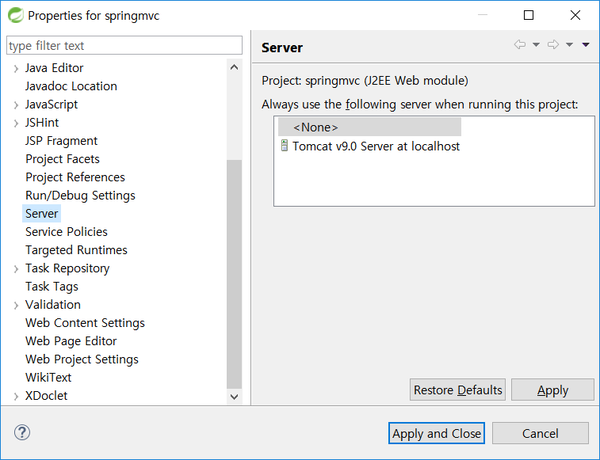Select Java Editor in the tree

(54, 68)
